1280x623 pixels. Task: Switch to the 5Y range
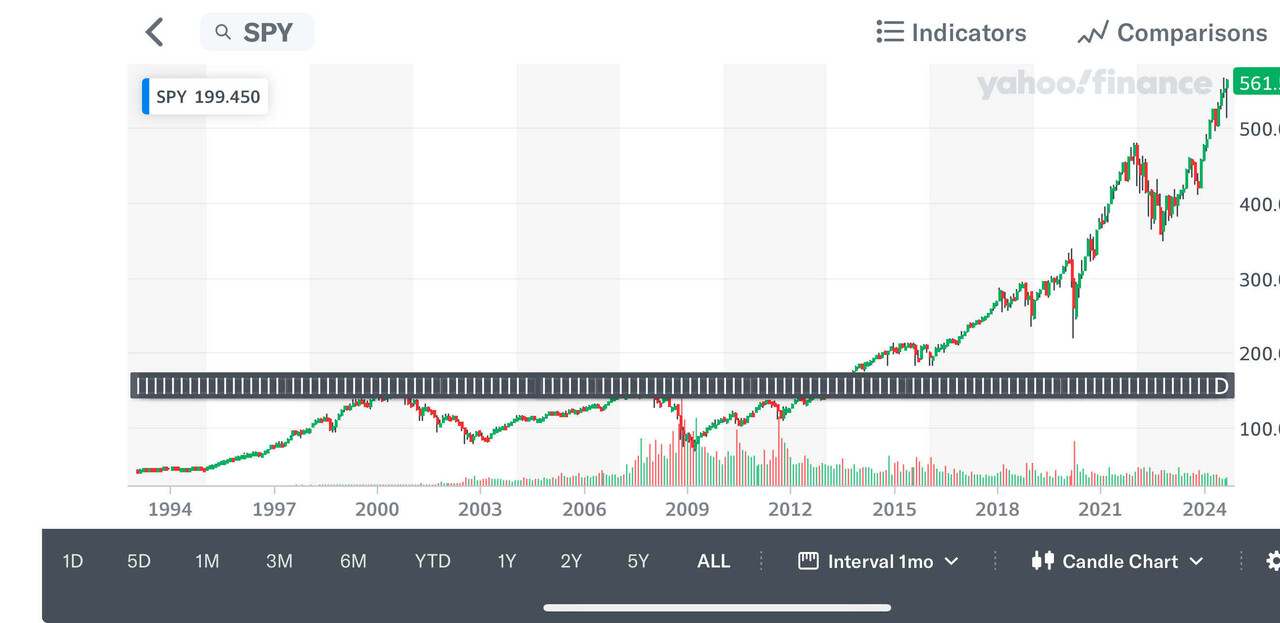pos(638,561)
